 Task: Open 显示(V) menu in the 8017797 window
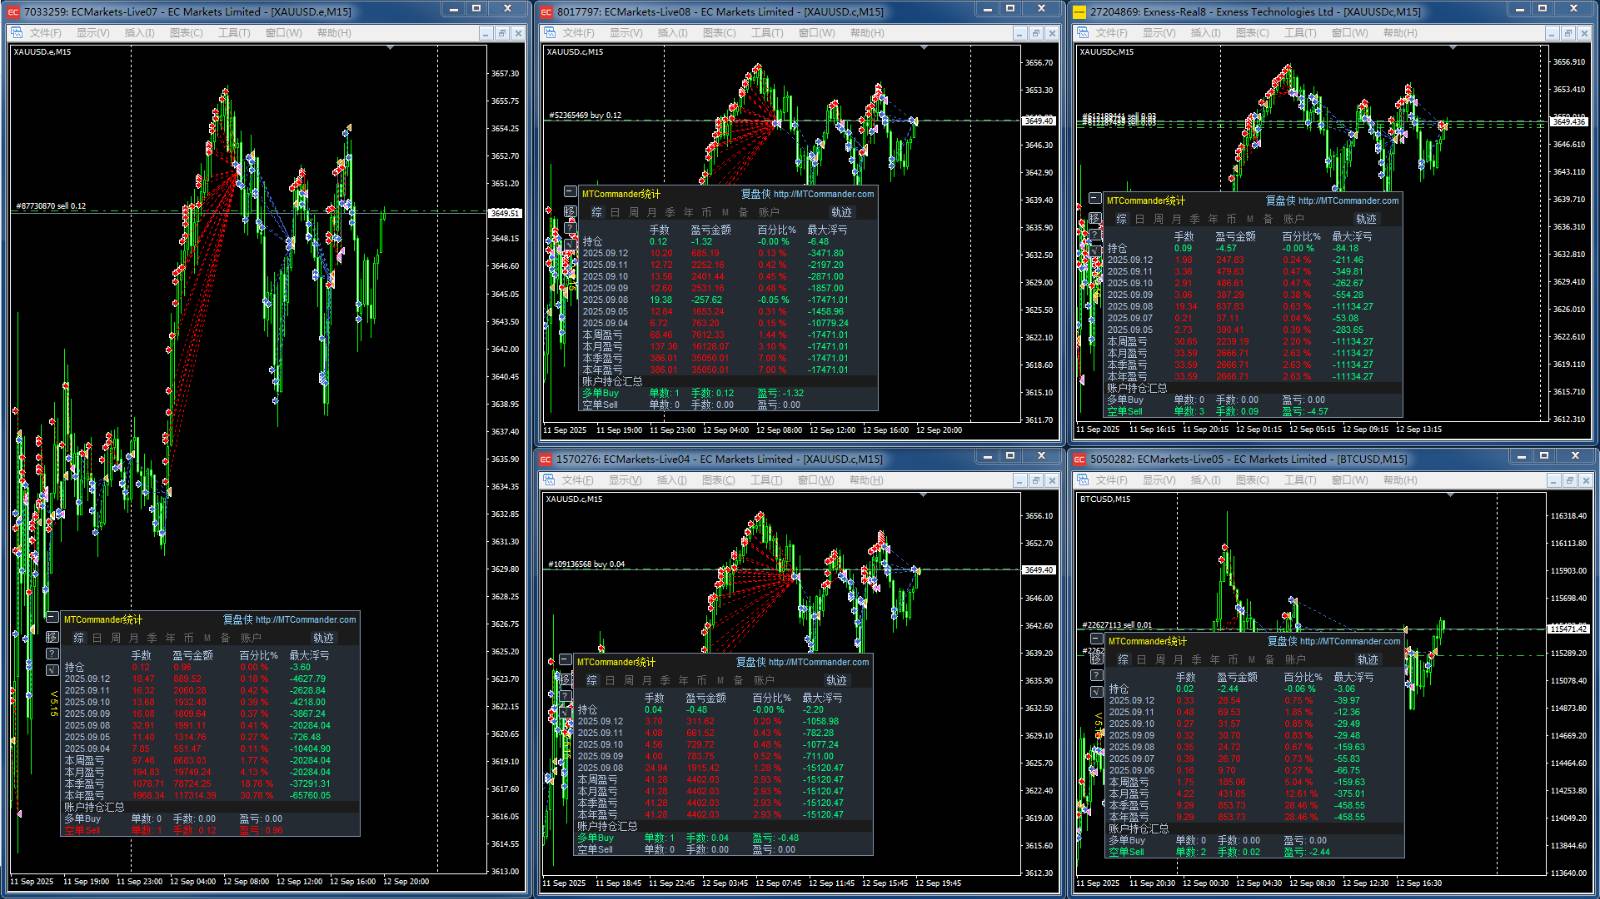pos(626,33)
